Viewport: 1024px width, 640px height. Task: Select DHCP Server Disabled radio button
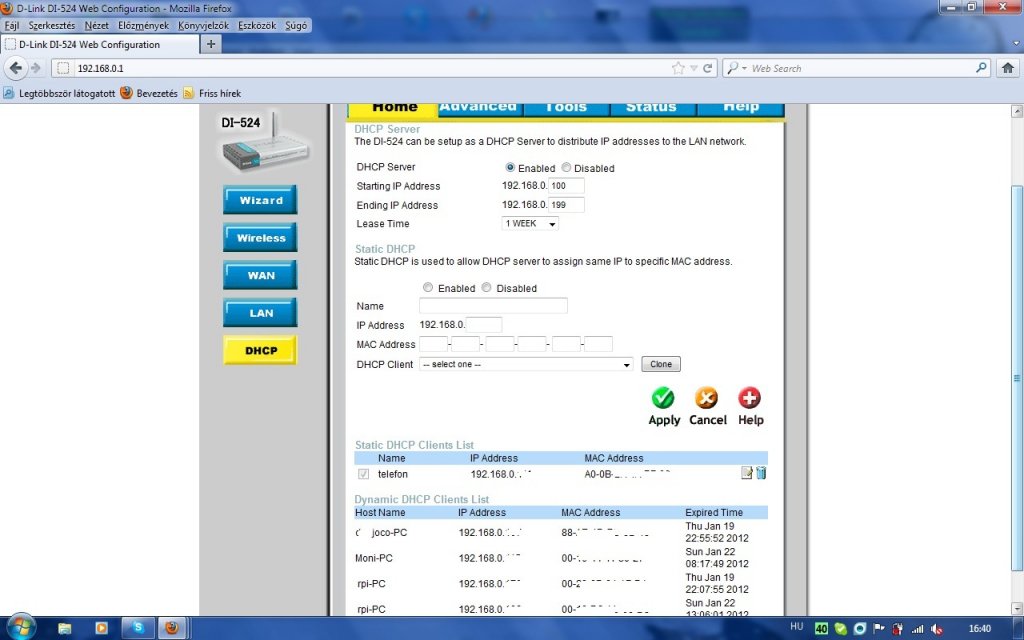point(566,167)
